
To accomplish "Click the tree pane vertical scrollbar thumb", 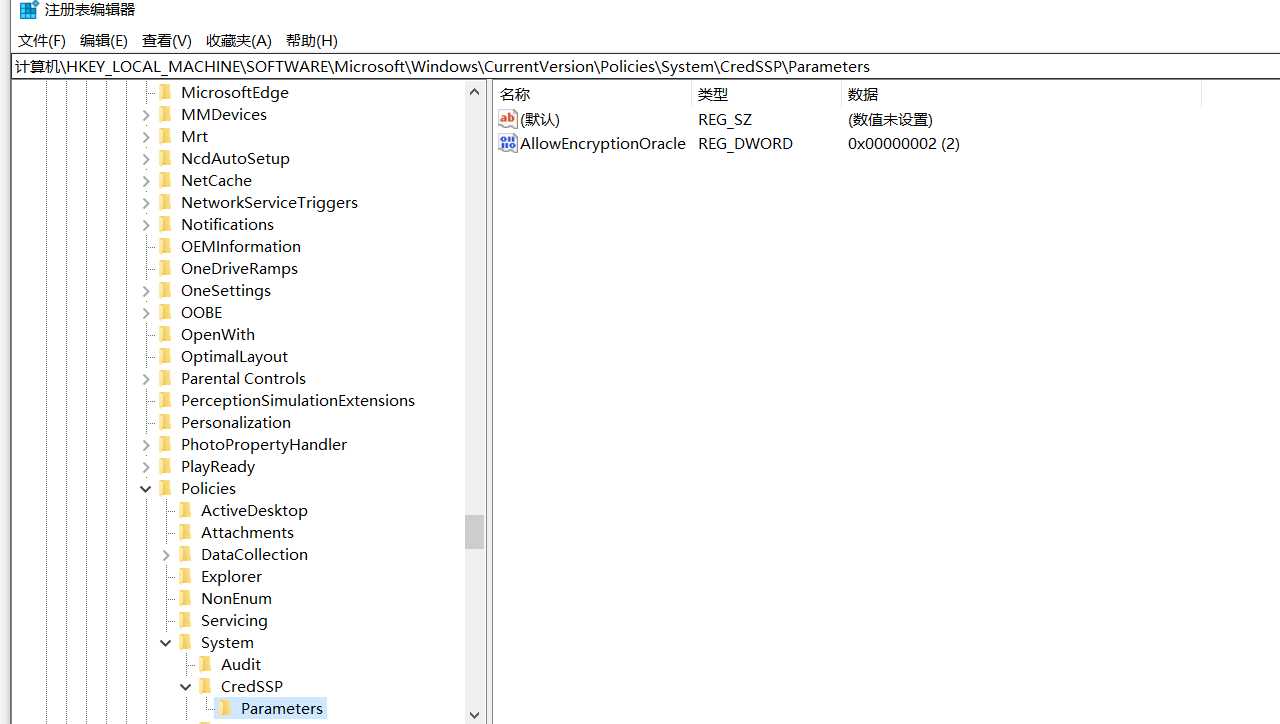I will 474,532.
